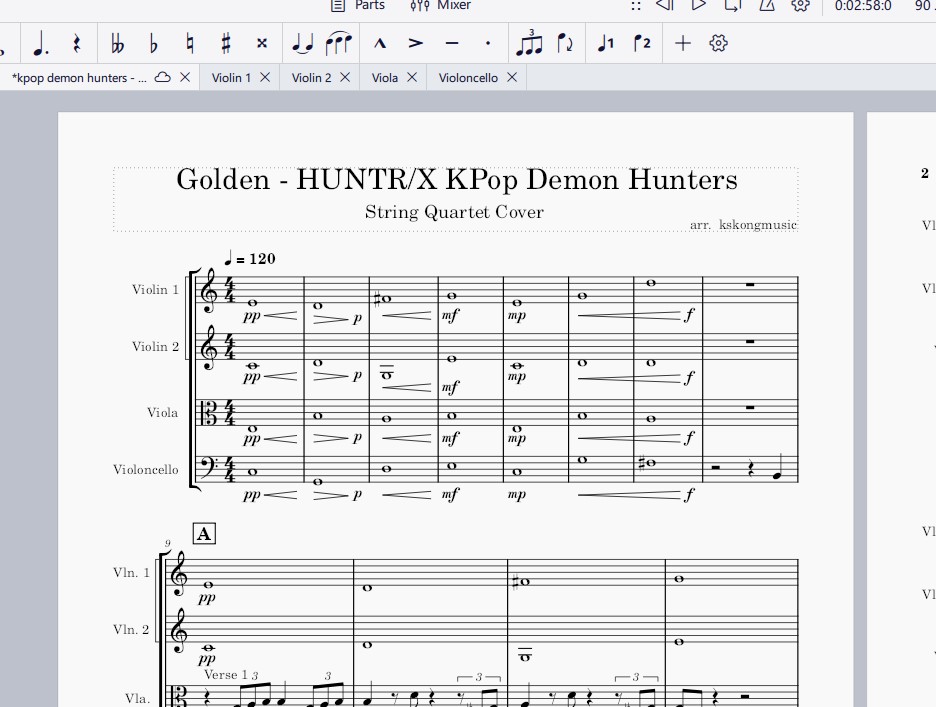Viewport: 936px width, 707px height.
Task: Flip note stem direction
Action: tap(565, 43)
